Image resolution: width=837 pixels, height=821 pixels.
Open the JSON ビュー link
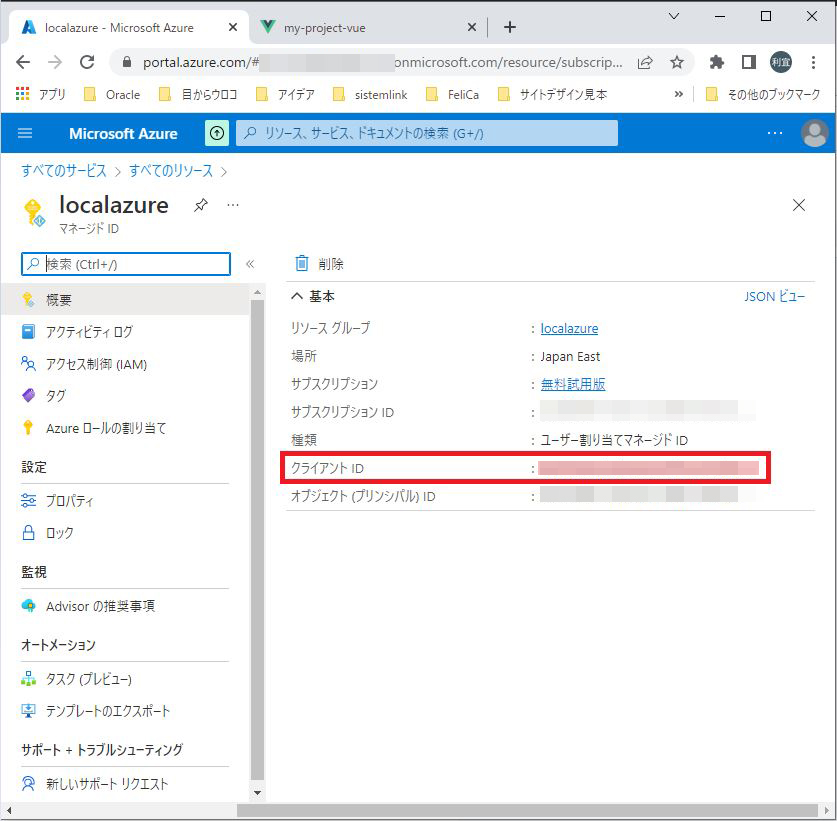pyautogui.click(x=775, y=297)
